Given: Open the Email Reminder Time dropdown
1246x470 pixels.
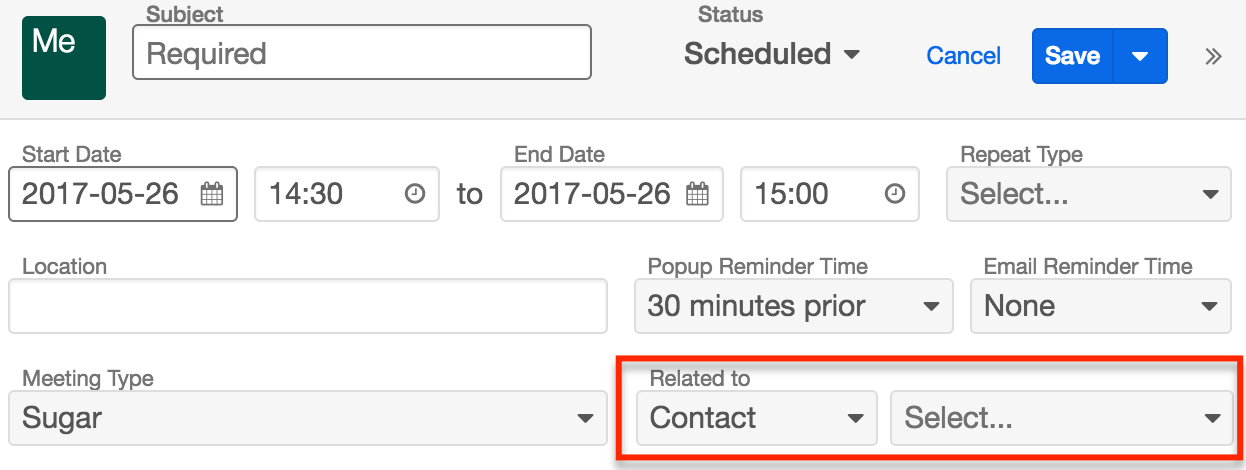Looking at the screenshot, I should point(1100,306).
